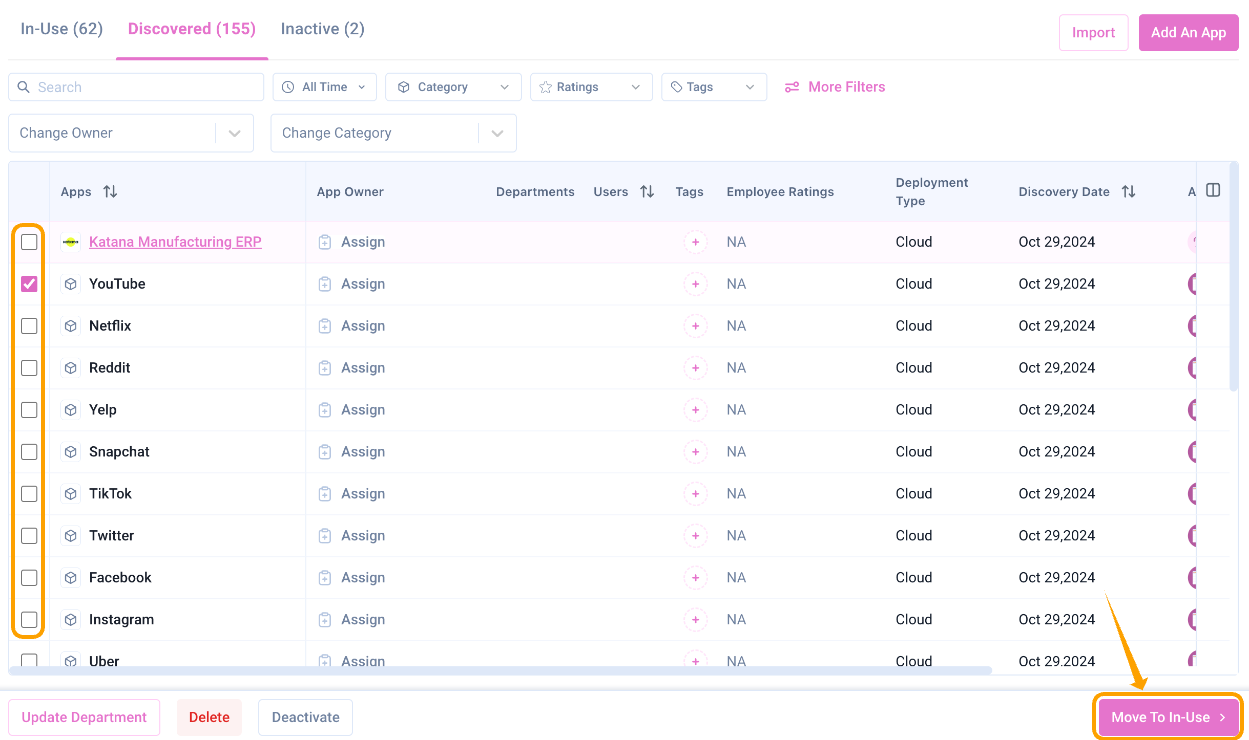Image resolution: width=1249 pixels, height=740 pixels.
Task: Click the horizontal scrollbar under the table
Action: (500, 670)
